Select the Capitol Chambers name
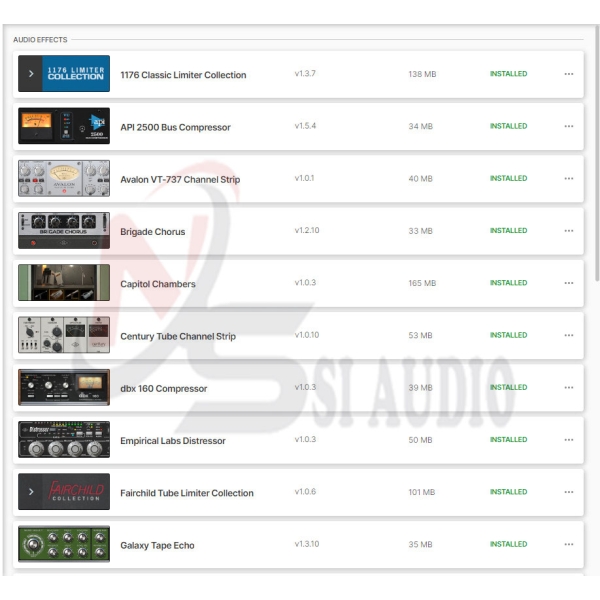 click(x=158, y=284)
